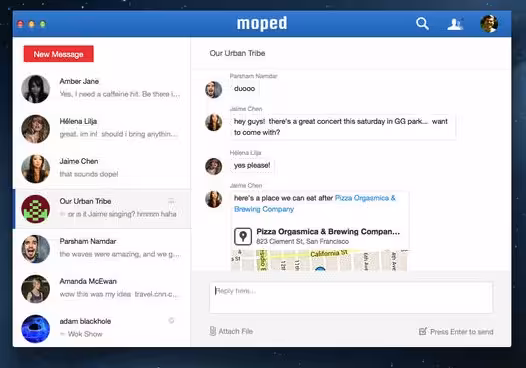Image resolution: width=526 pixels, height=368 pixels.
Task: Click the concert in GG park message
Action: tap(343, 127)
